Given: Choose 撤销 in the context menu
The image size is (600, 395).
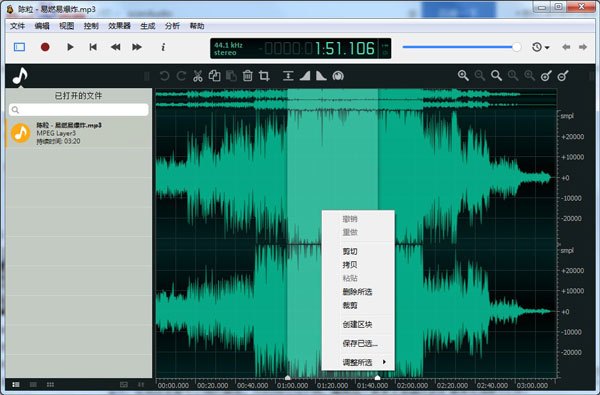Looking at the screenshot, I should pyautogui.click(x=358, y=219).
